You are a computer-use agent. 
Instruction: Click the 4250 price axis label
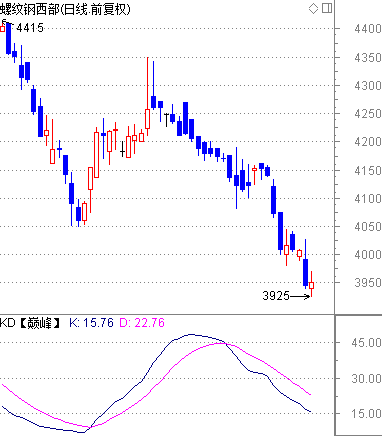pos(368,114)
